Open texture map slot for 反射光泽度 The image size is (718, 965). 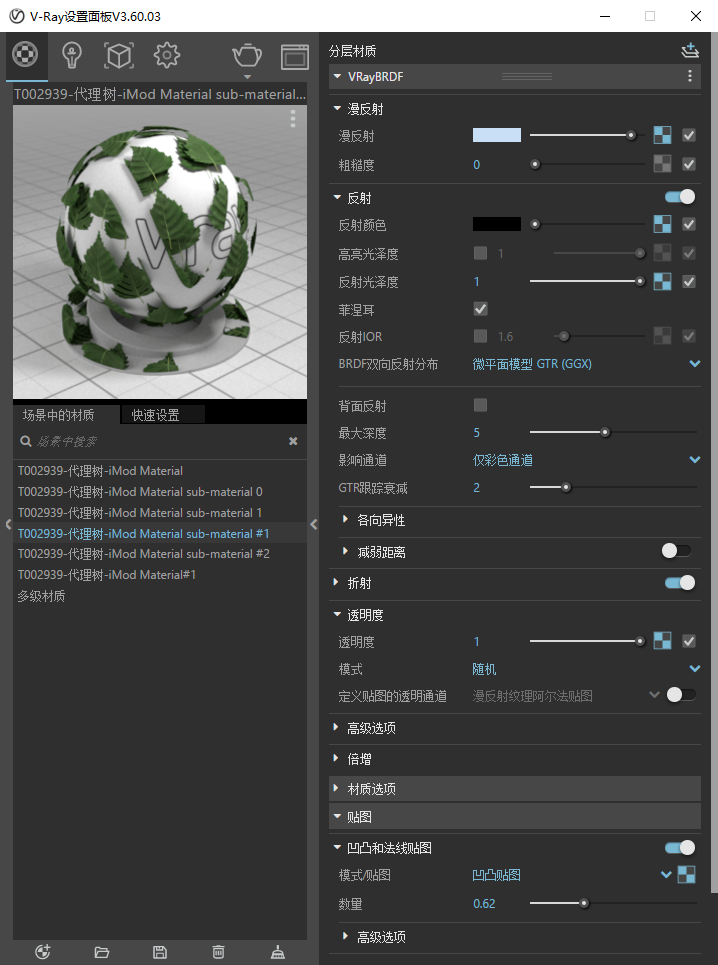(x=663, y=281)
